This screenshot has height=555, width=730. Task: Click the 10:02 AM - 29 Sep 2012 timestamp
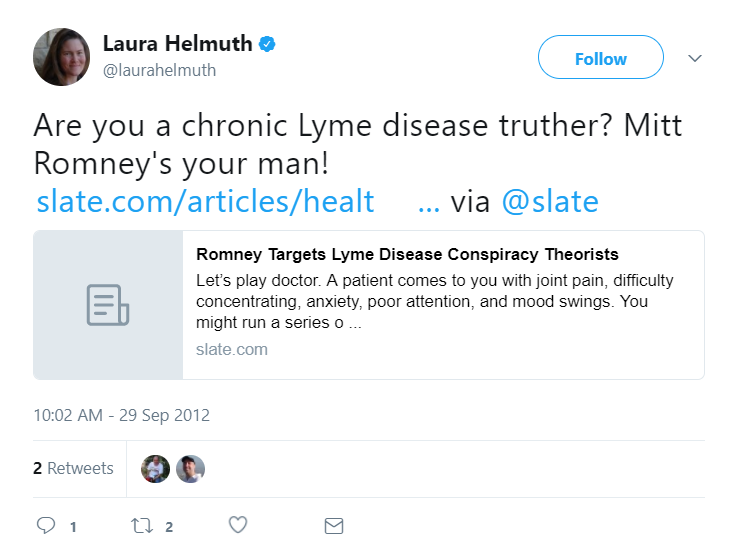point(122,415)
